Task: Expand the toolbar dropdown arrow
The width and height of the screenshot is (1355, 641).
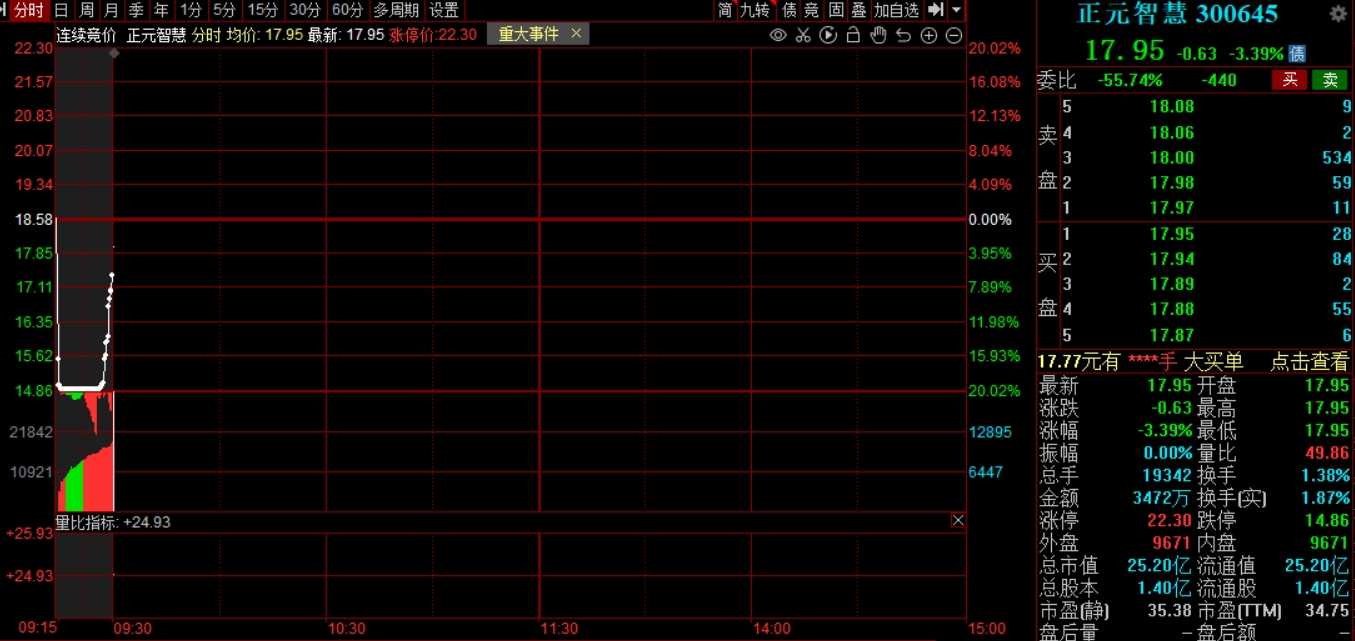Action: tap(956, 10)
